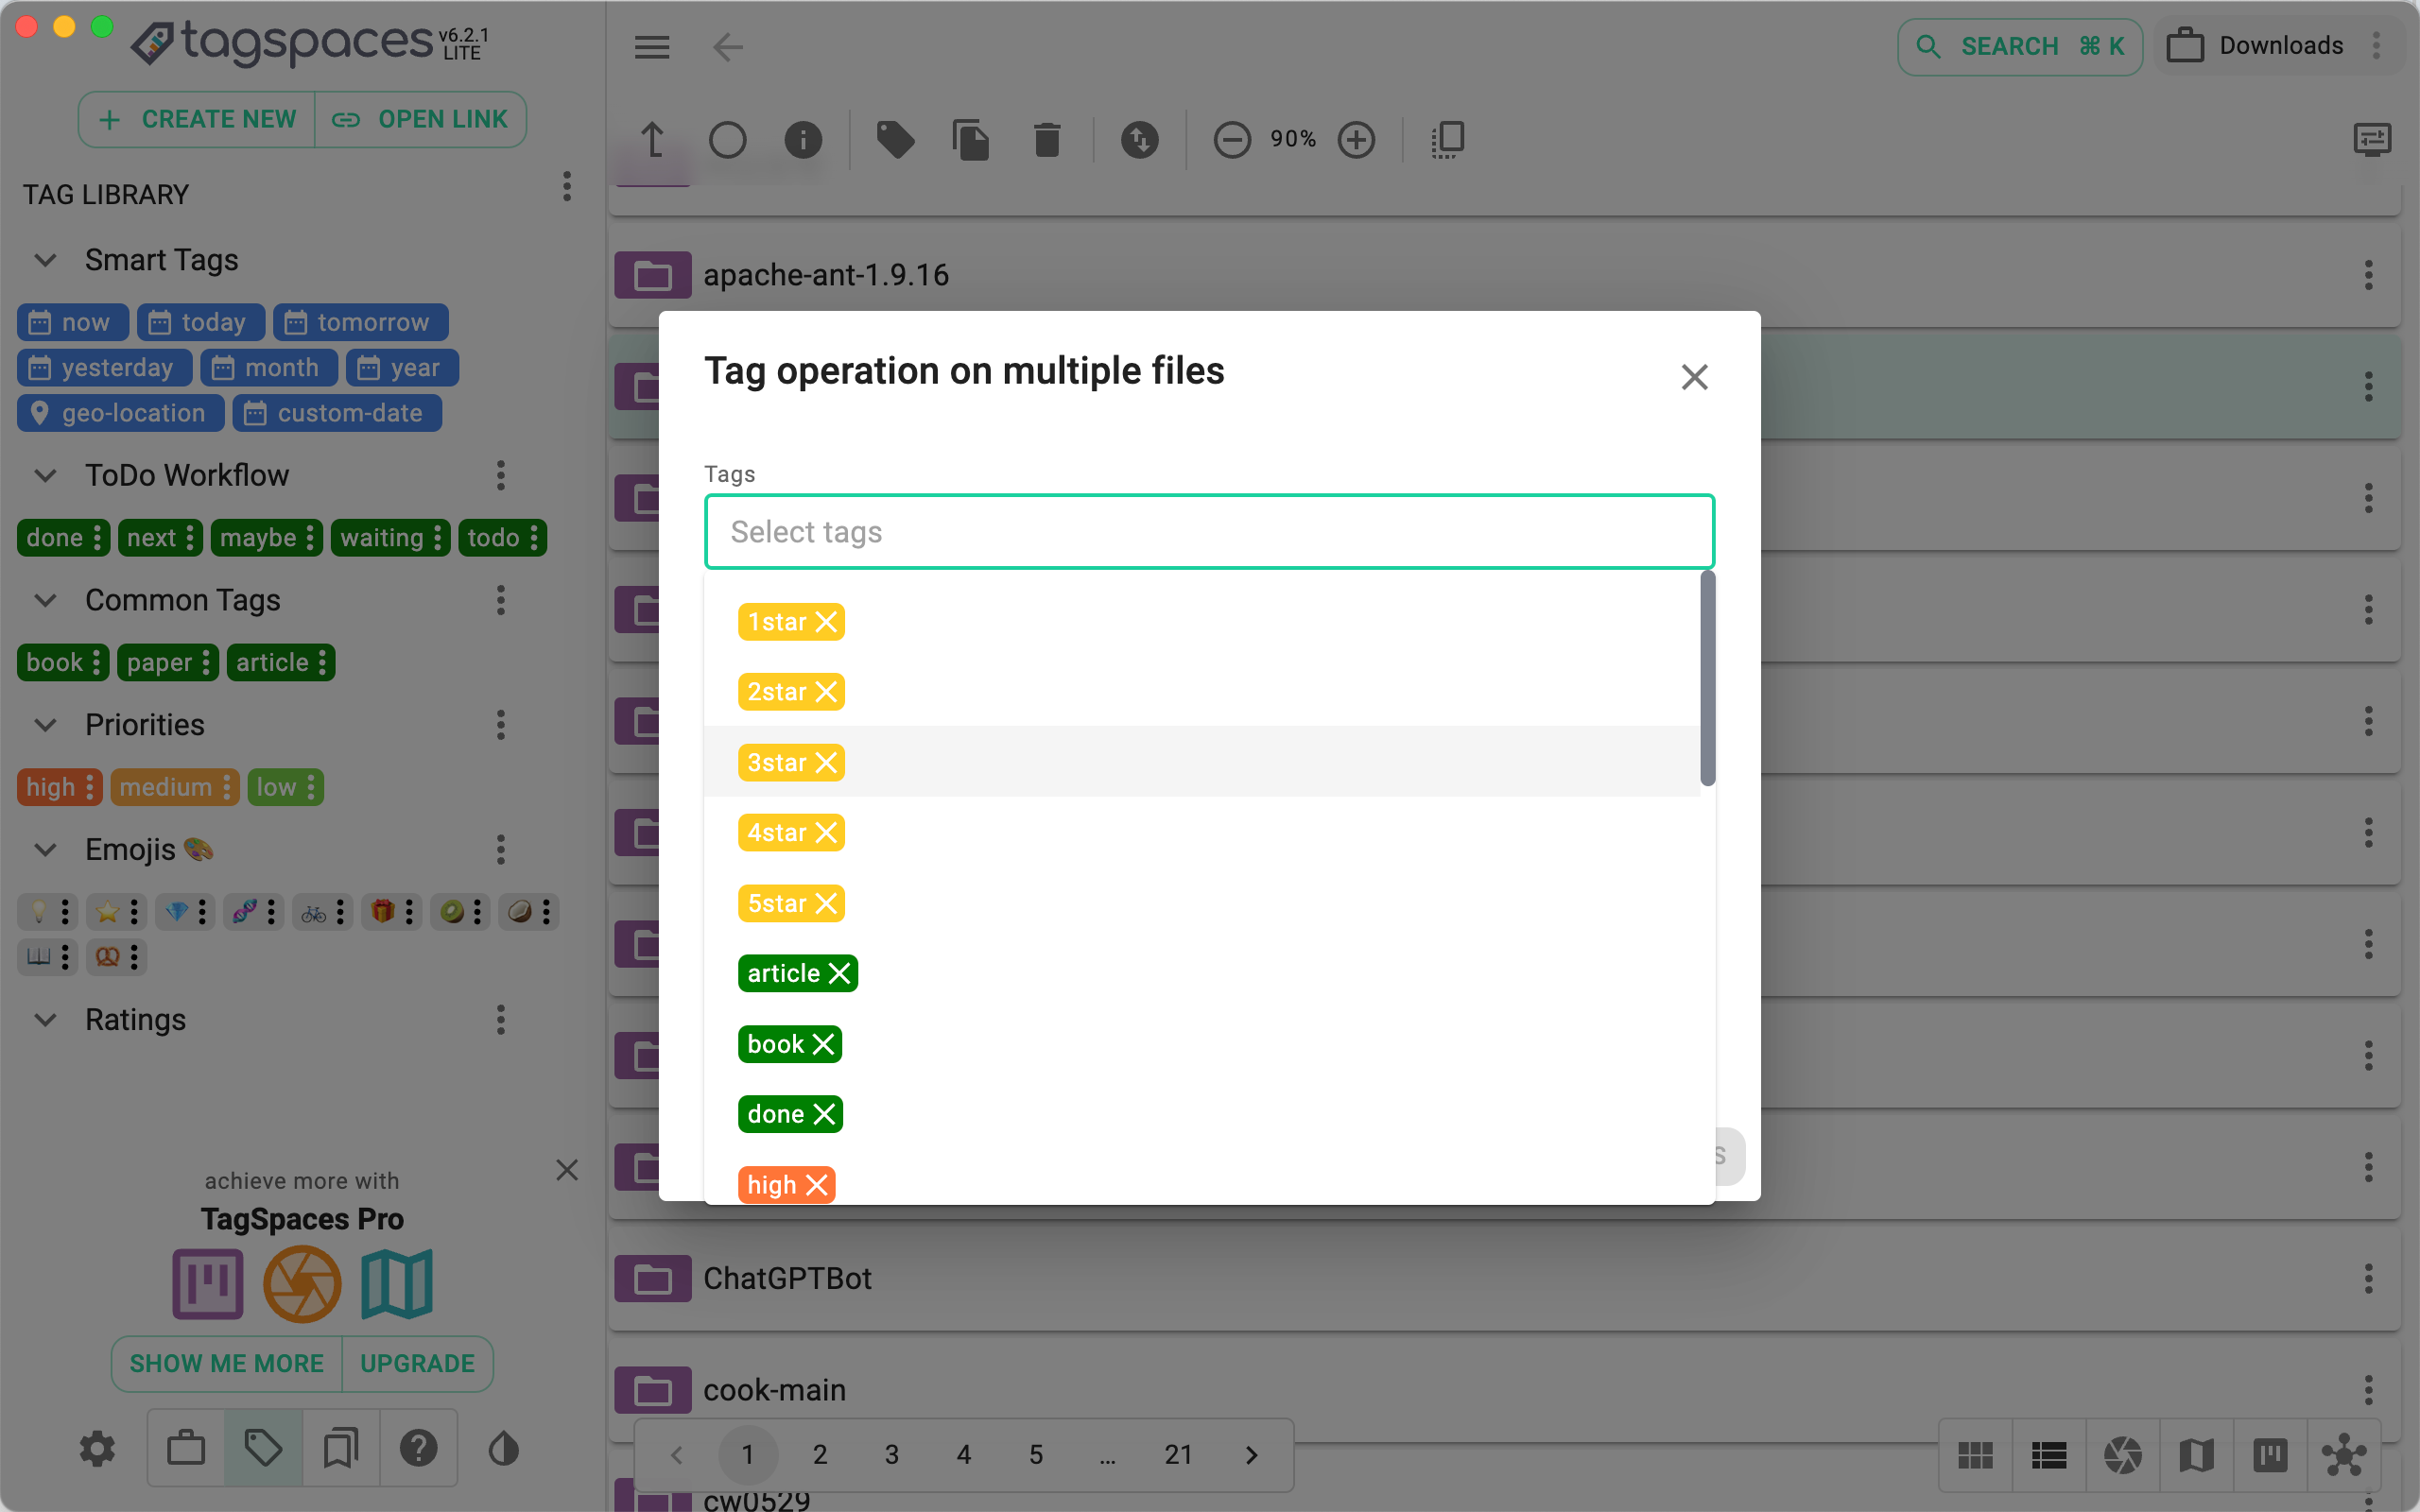This screenshot has height=1512, width=2420.
Task: Close the Tag operation dialog
Action: (x=1694, y=377)
